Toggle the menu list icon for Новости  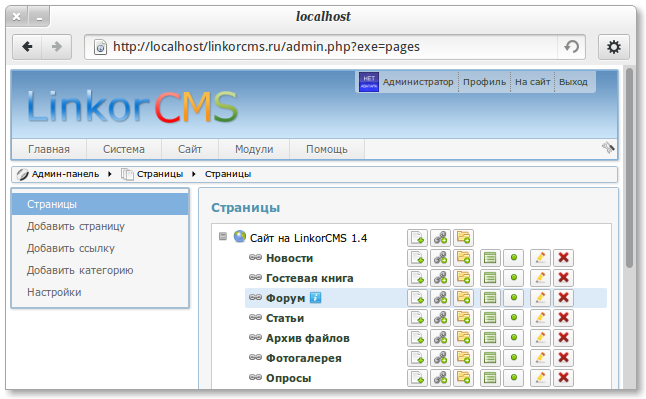[490, 258]
